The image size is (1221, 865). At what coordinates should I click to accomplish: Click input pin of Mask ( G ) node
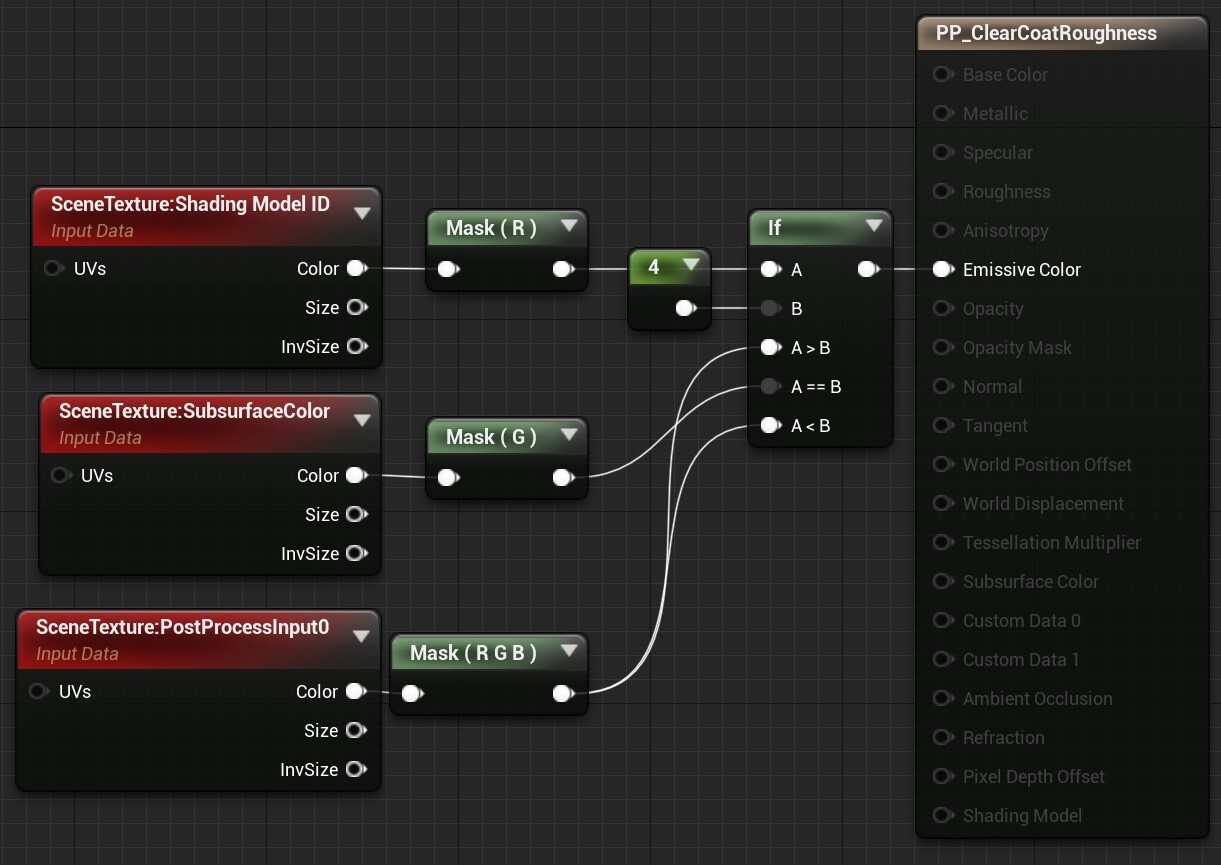(449, 478)
